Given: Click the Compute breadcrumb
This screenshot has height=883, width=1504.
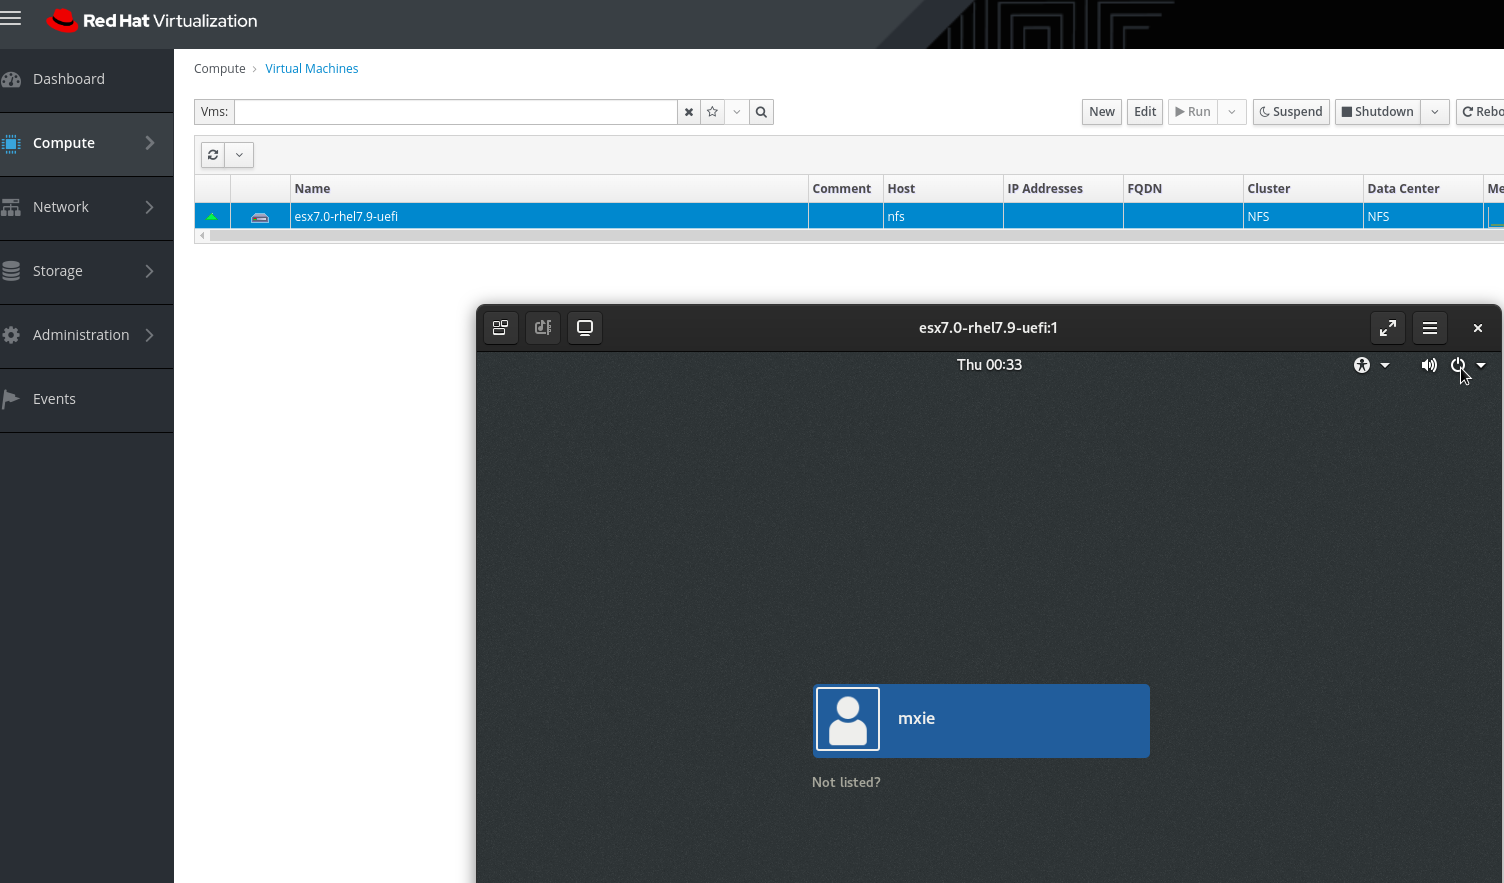Looking at the screenshot, I should [219, 69].
